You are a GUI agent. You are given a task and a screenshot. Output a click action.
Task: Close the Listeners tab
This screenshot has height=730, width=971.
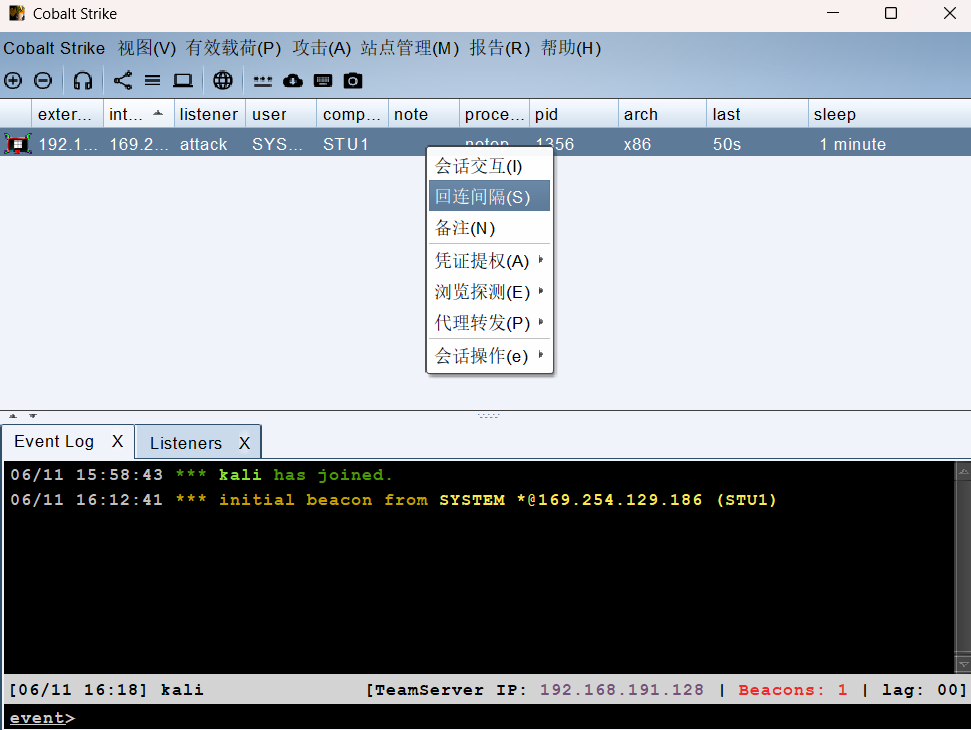(x=245, y=443)
